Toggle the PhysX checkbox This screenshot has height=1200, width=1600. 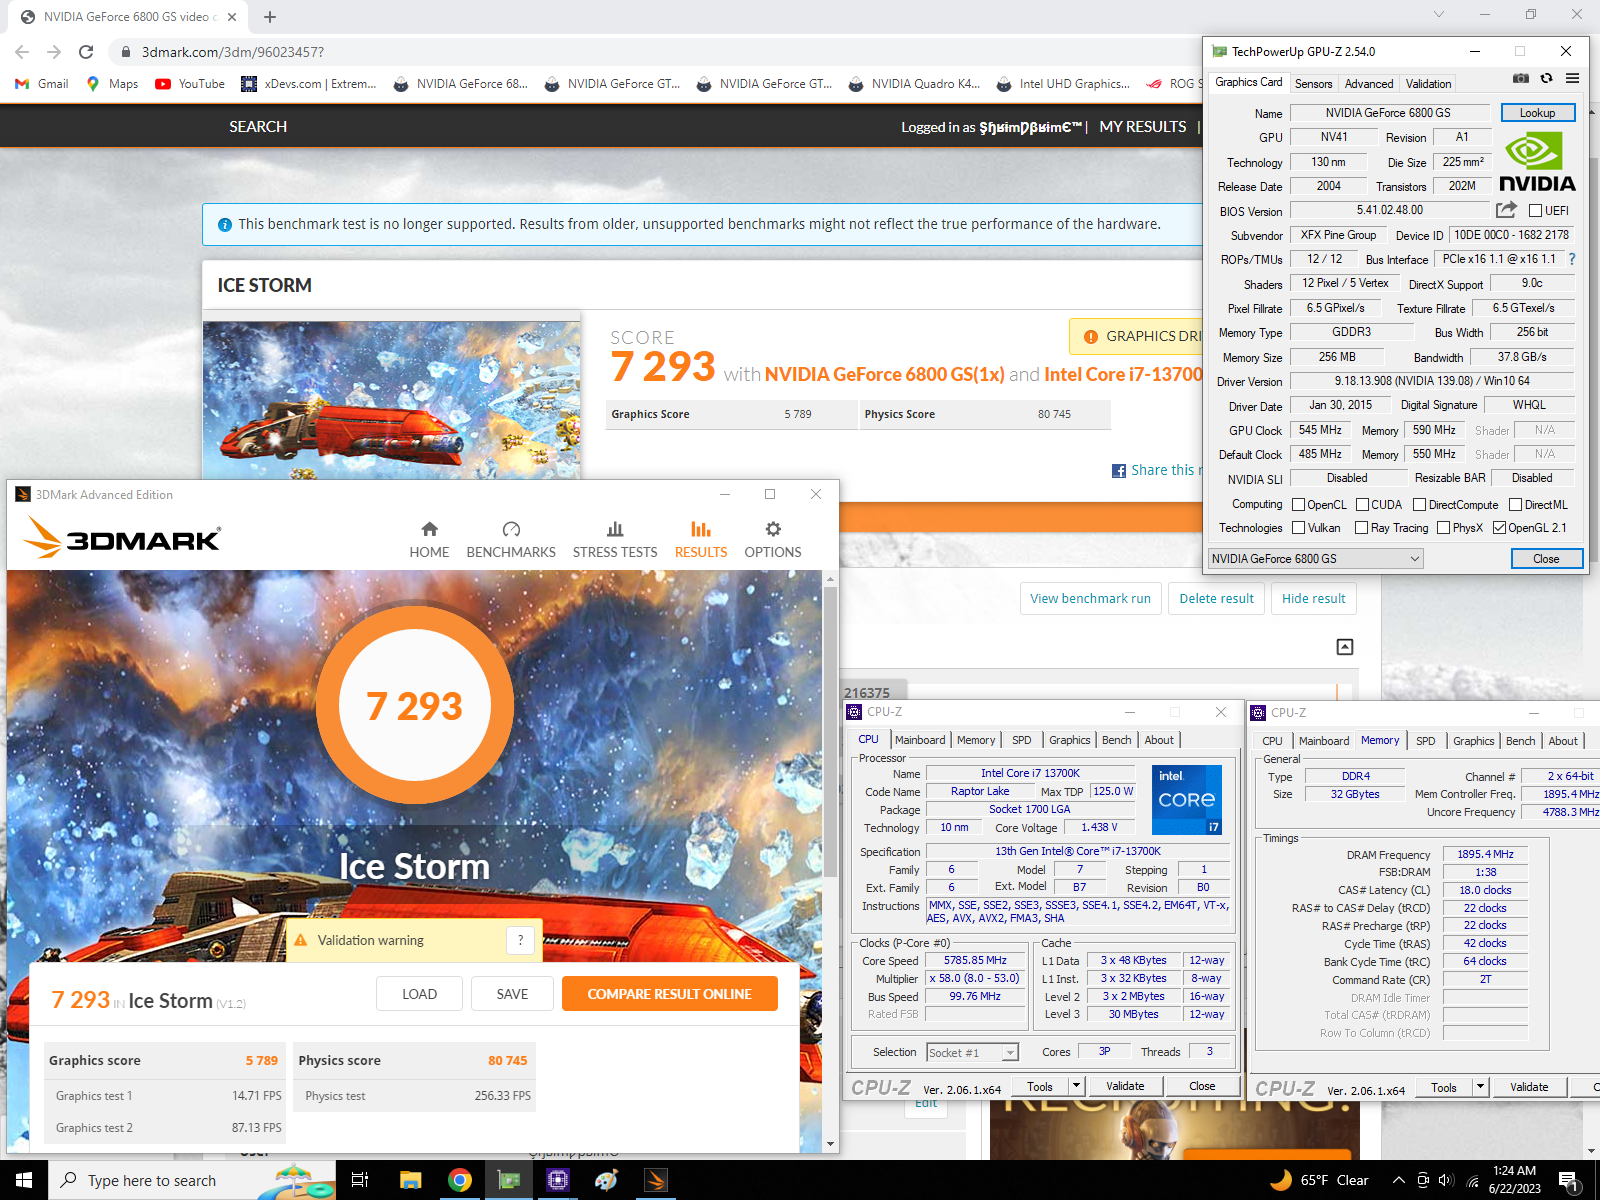click(x=1443, y=528)
